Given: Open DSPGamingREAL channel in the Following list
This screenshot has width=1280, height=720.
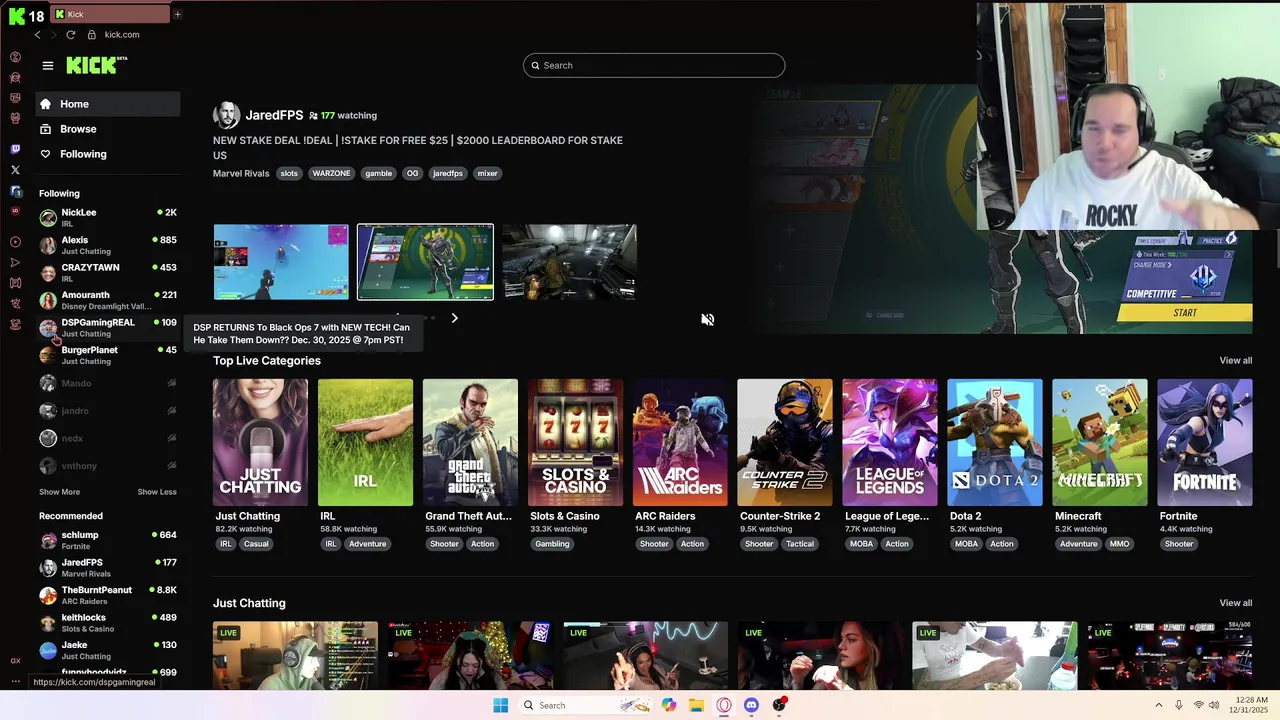Looking at the screenshot, I should (x=108, y=327).
